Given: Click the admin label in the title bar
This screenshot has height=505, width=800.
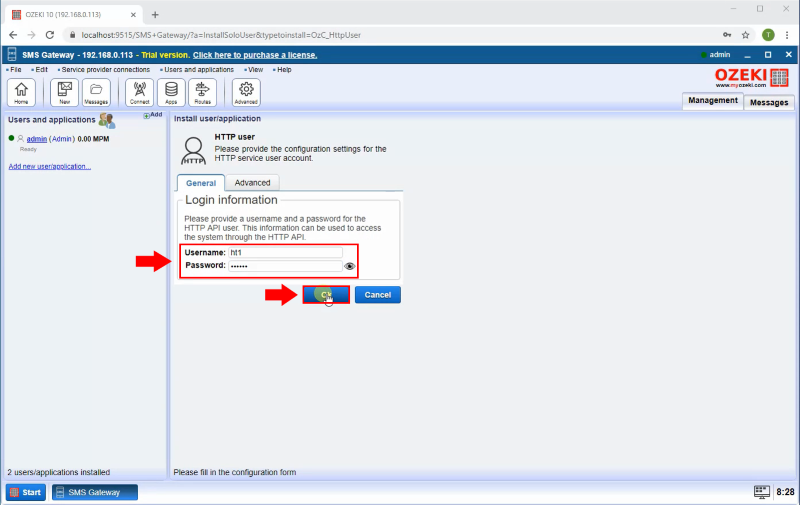Looking at the screenshot, I should coord(719,55).
